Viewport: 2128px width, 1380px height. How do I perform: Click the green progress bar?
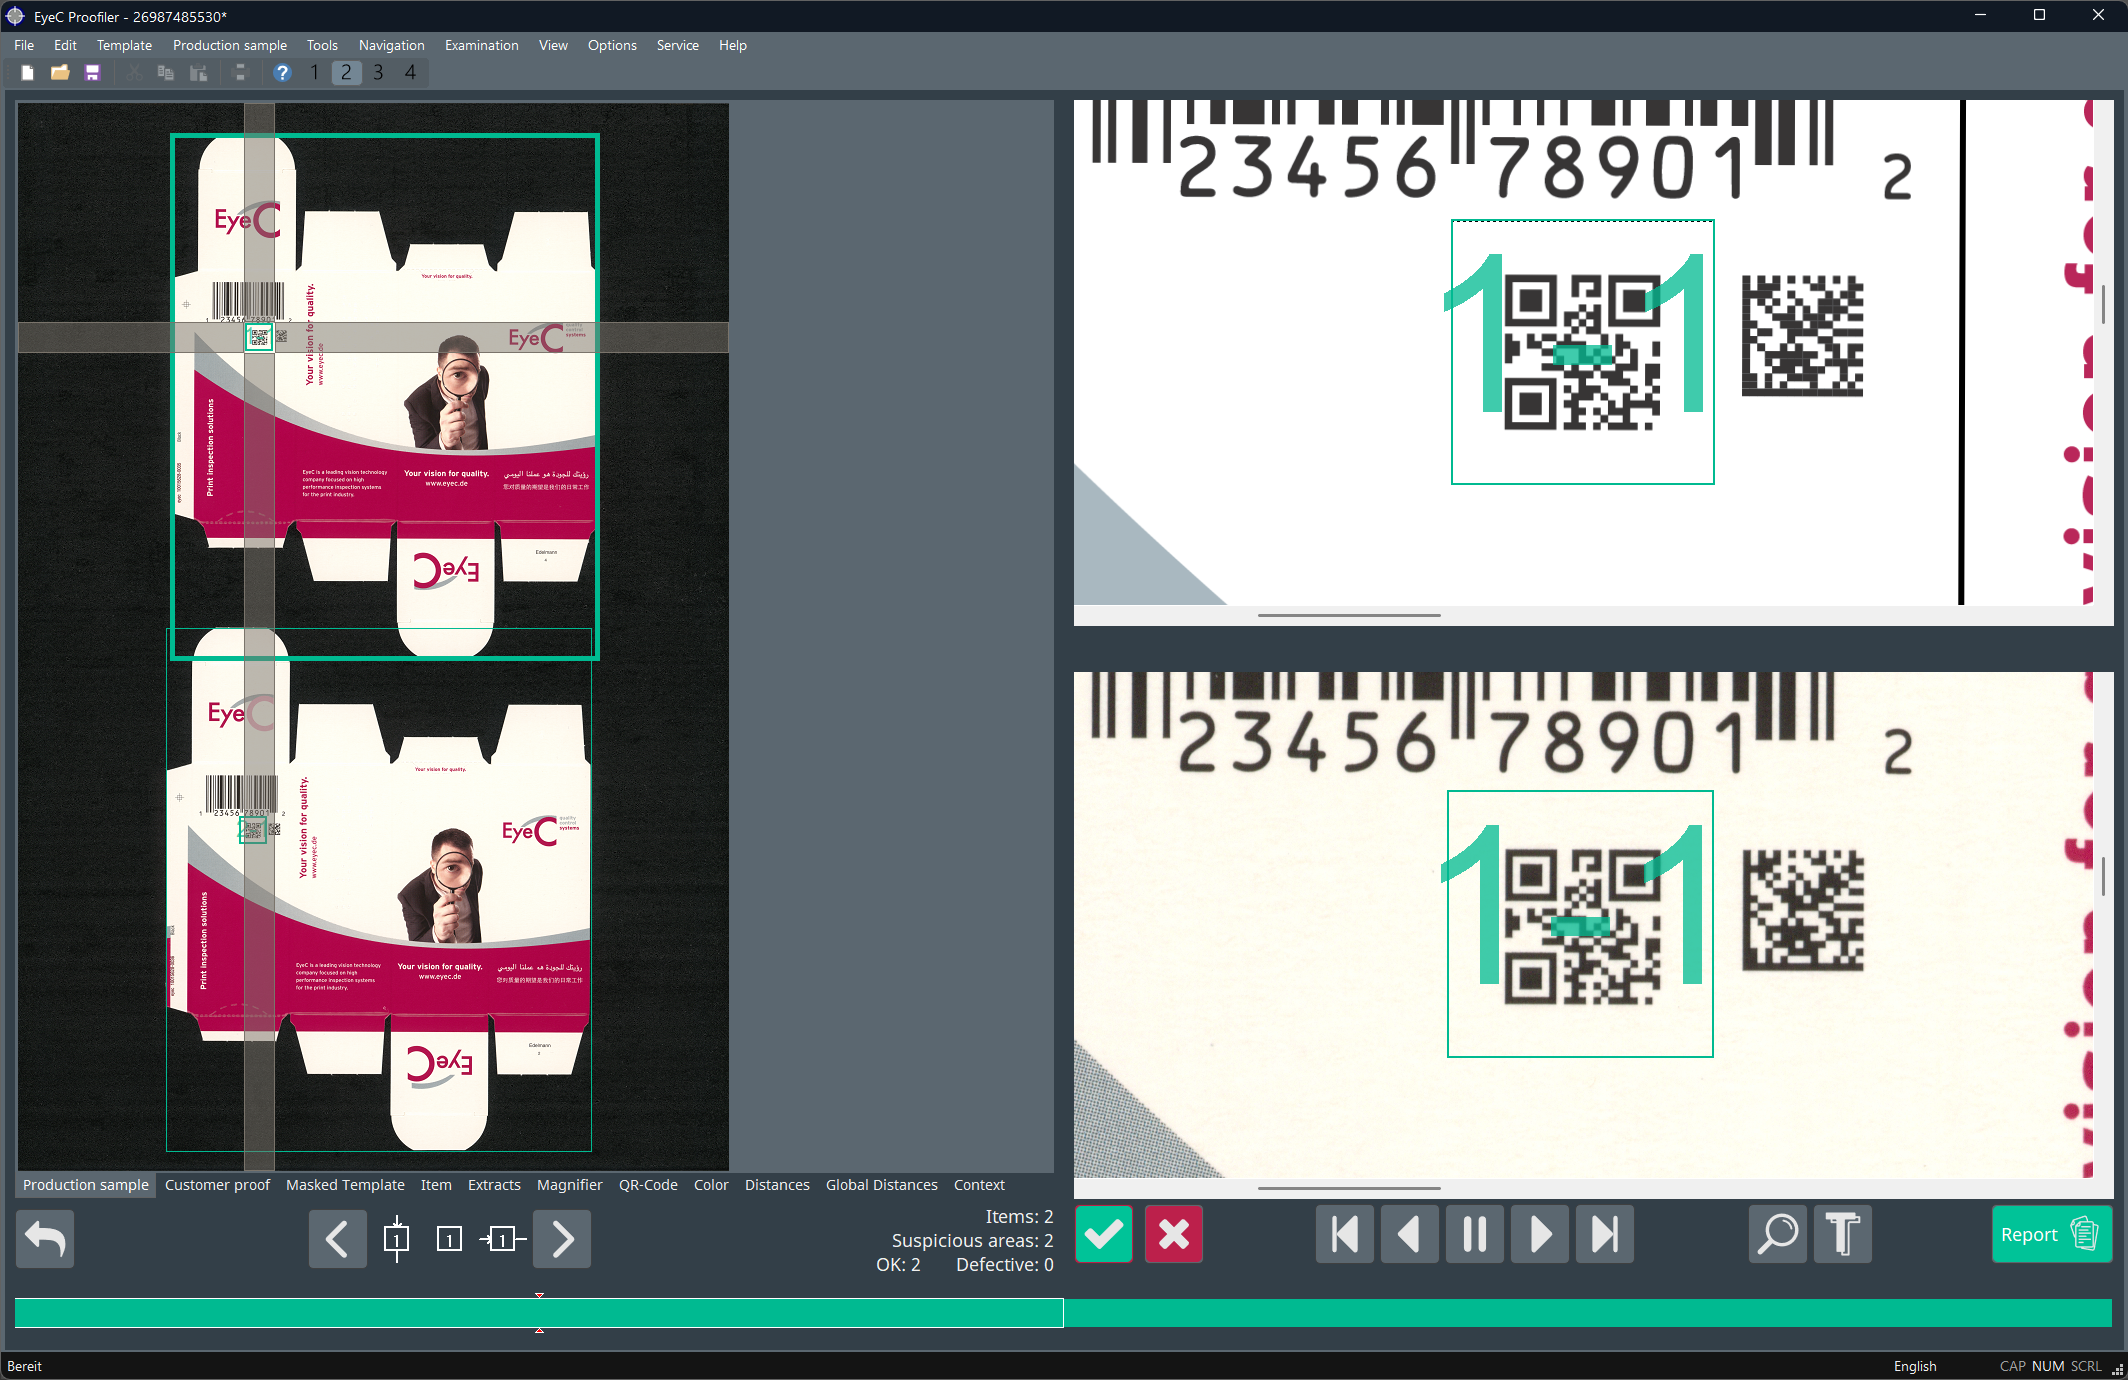click(x=1063, y=1313)
